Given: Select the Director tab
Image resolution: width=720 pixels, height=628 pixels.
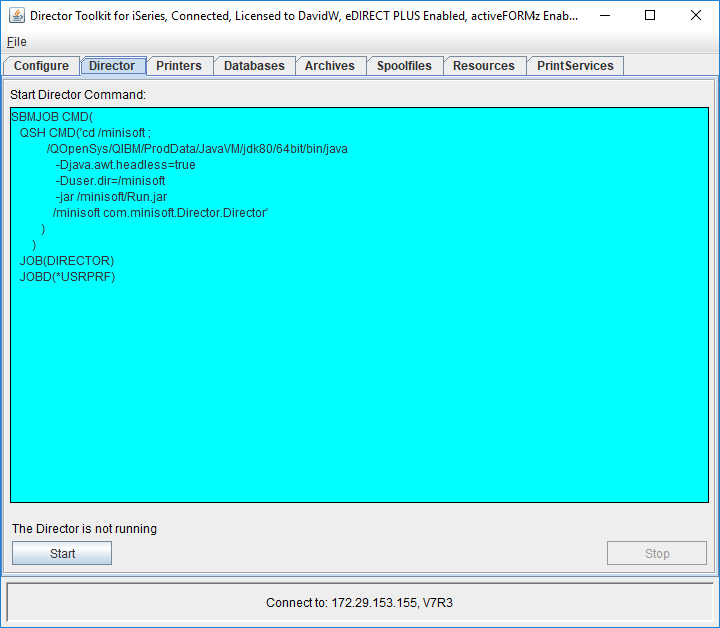Looking at the screenshot, I should 112,66.
